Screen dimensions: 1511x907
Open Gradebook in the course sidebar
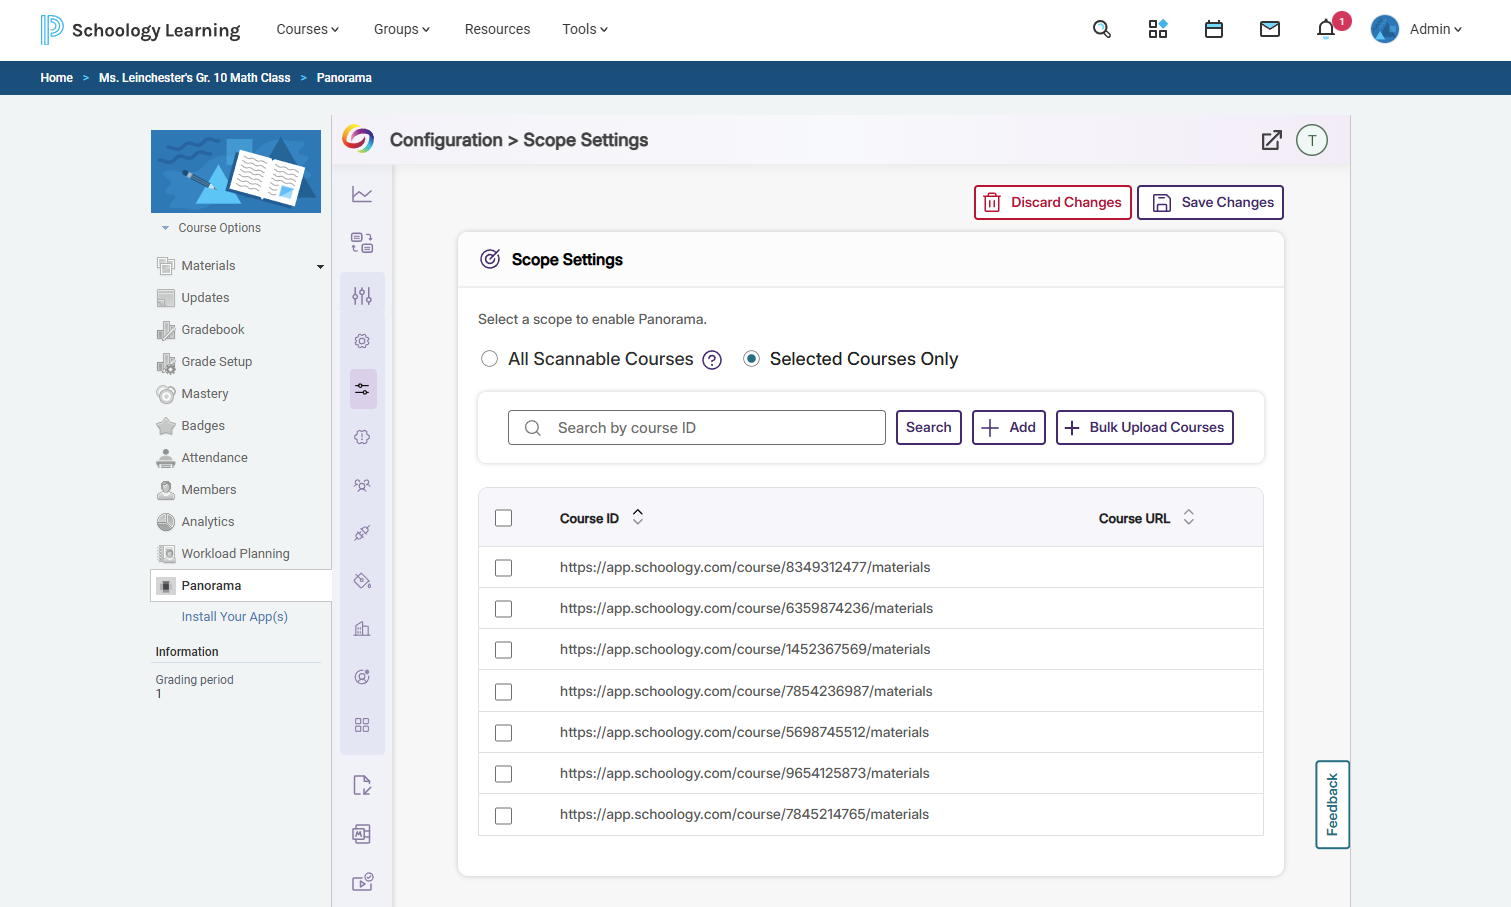(213, 330)
